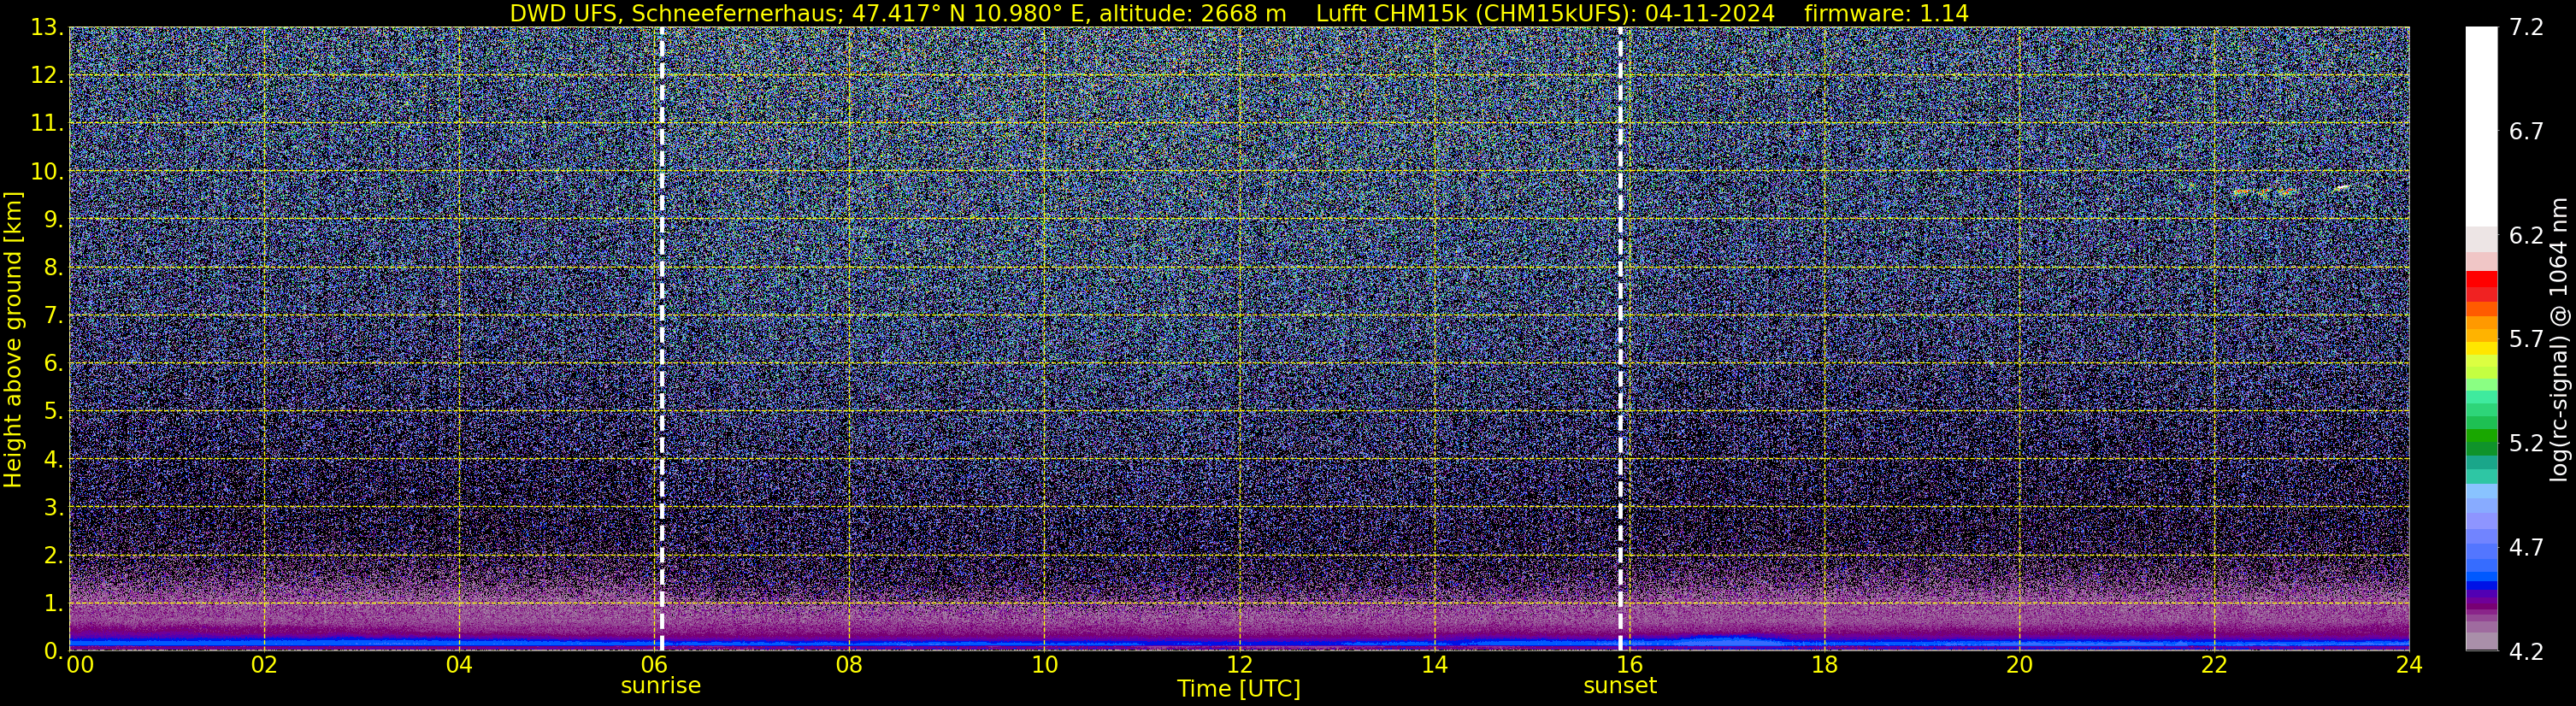This screenshot has width=2576, height=706.
Task: Click the height tick label '11.'
Action: [x=48, y=124]
